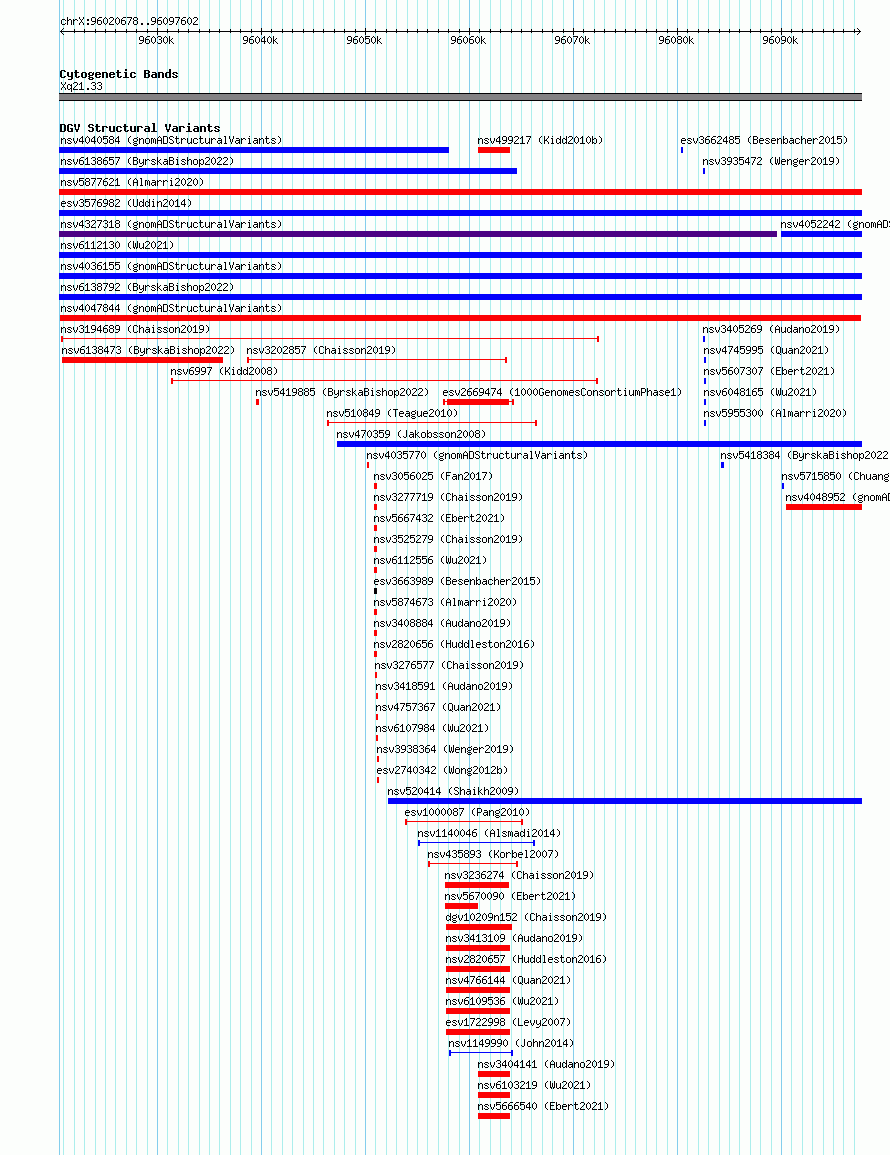
Task: Select the nsv4745995 (Quan2021) label
Action: tap(766, 350)
